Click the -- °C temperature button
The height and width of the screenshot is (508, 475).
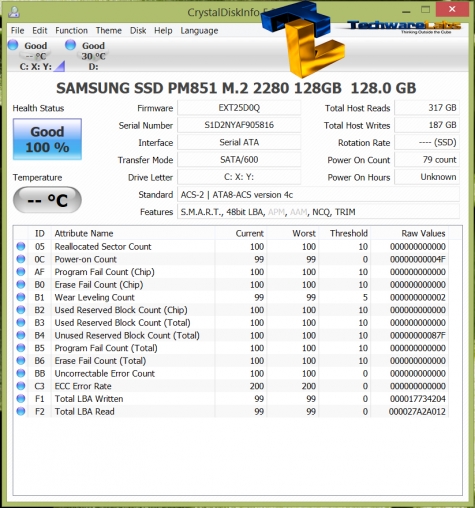(x=47, y=200)
